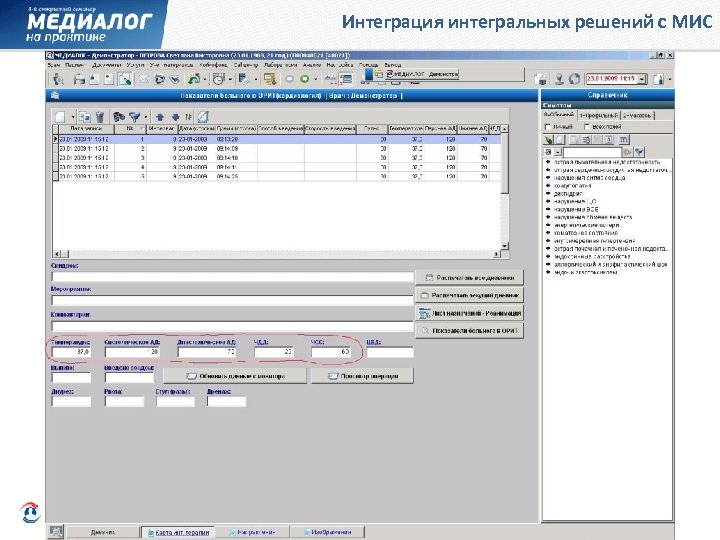The width and height of the screenshot is (720, 540).
Task: Click the trash bin delete icon
Action: pyautogui.click(x=100, y=117)
